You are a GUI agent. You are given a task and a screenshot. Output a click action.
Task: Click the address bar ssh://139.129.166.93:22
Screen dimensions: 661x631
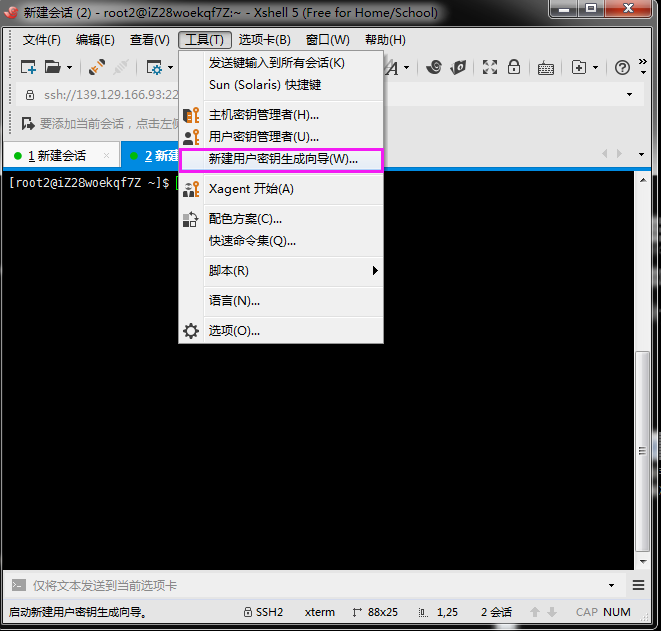click(111, 94)
